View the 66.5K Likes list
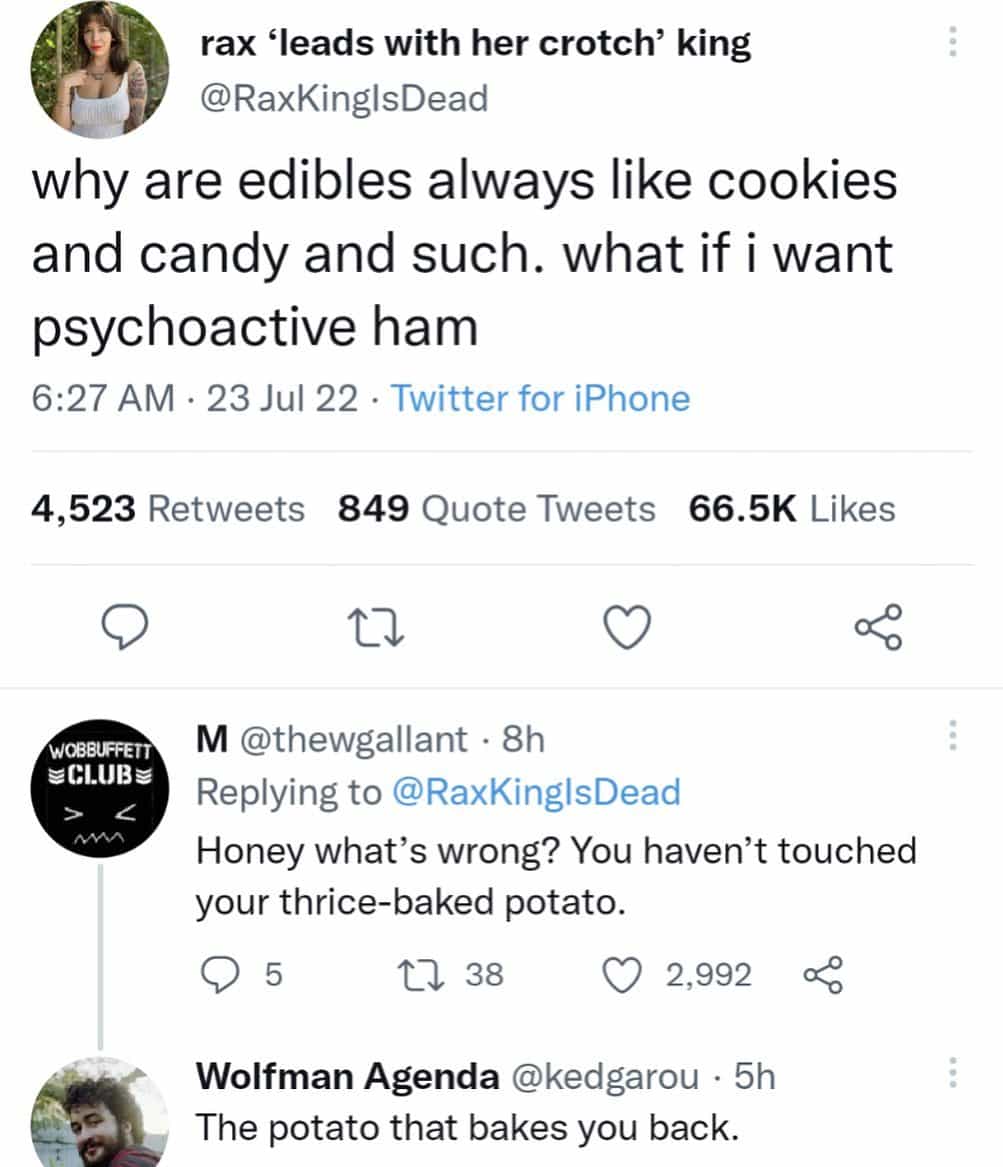The width and height of the screenshot is (1003, 1167). click(791, 509)
